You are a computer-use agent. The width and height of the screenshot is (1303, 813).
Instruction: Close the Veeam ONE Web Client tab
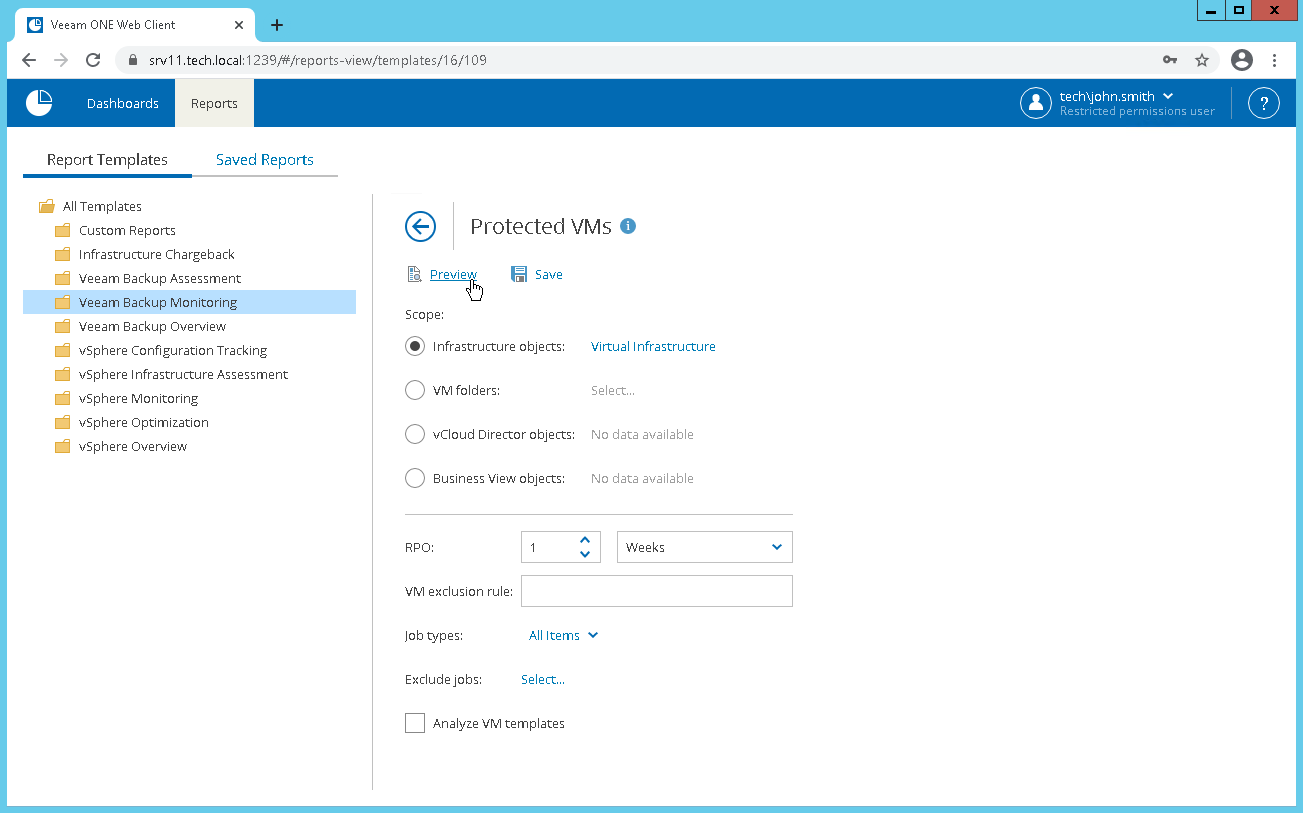(239, 25)
